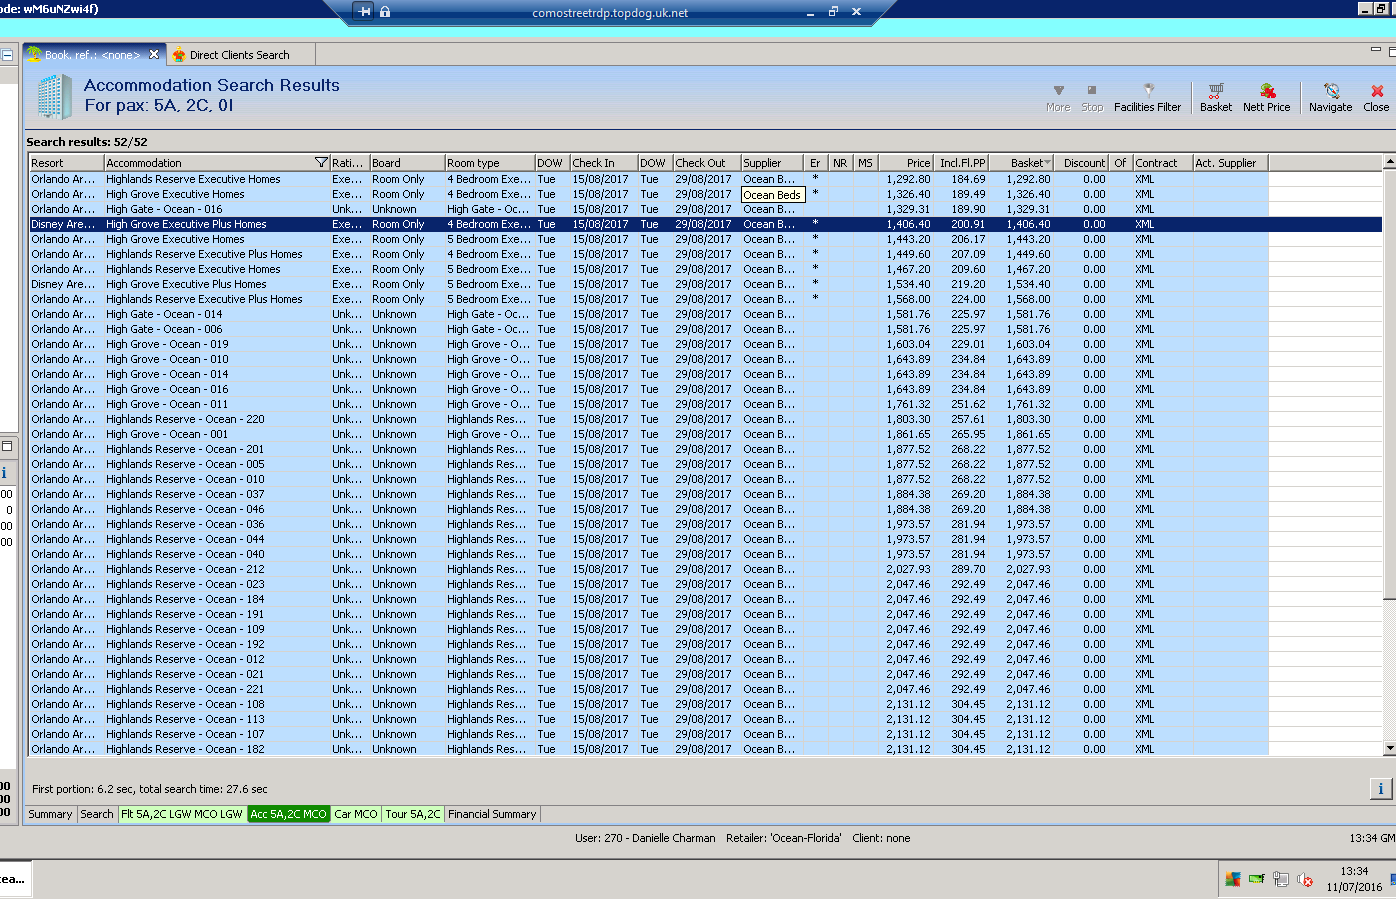Toggle the RDP connection bar pin
This screenshot has height=899, width=1396.
[364, 12]
